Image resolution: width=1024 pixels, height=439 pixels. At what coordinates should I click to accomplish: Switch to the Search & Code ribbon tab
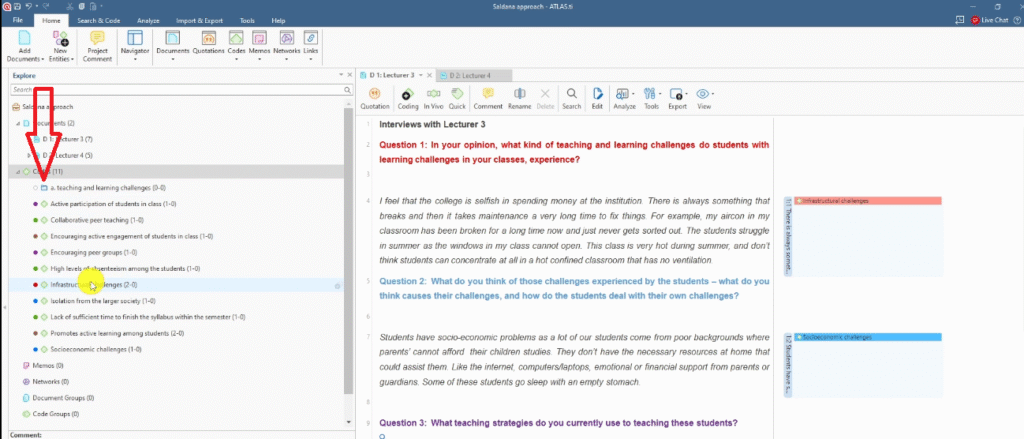(97, 20)
